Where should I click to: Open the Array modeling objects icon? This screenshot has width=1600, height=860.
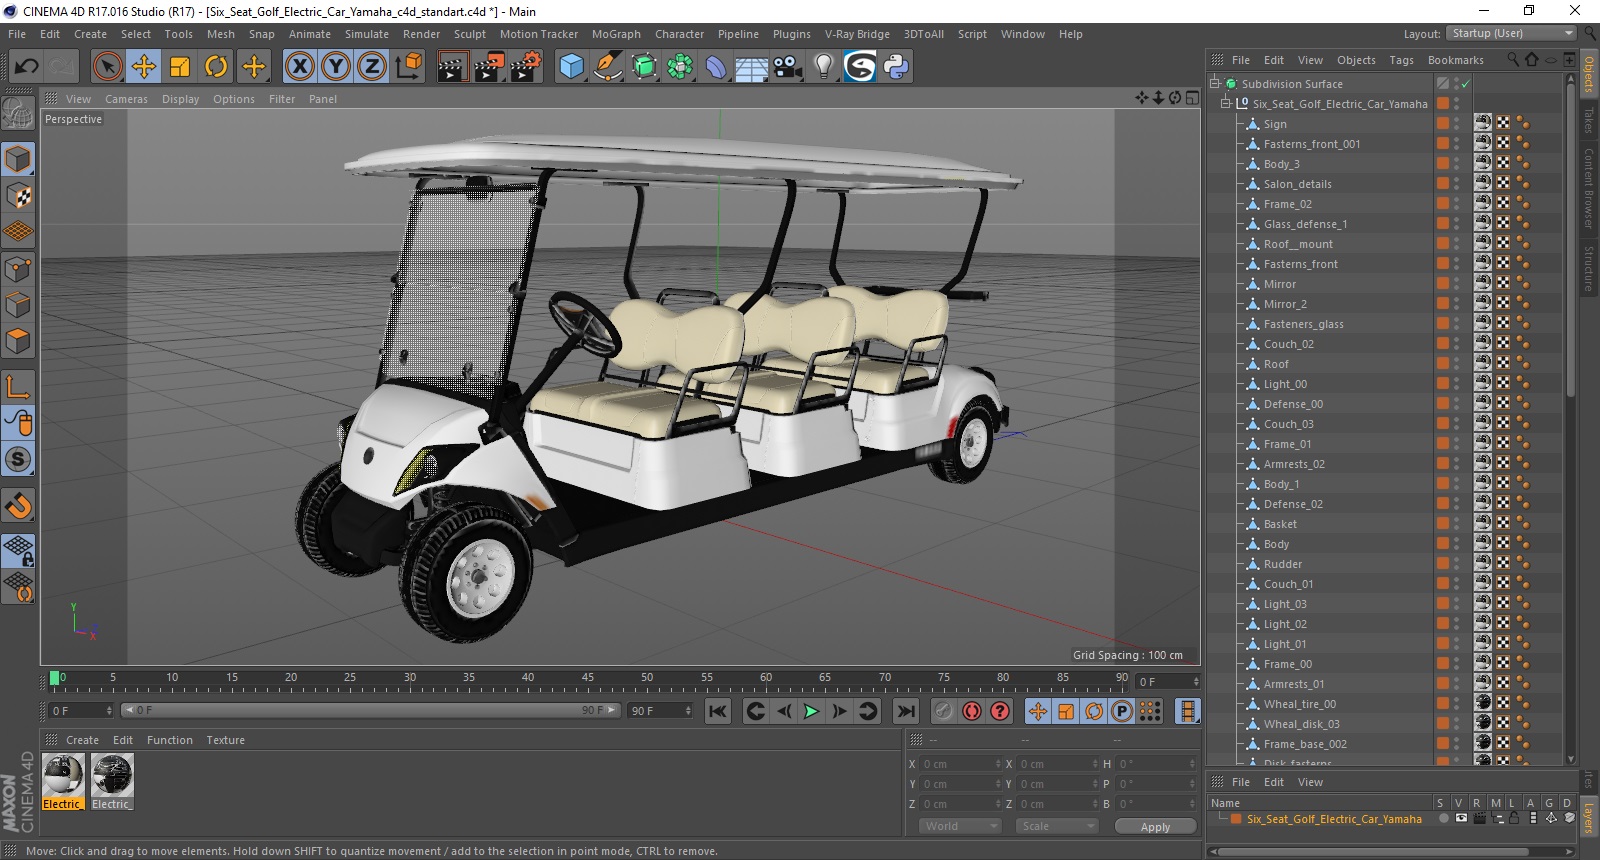click(x=680, y=67)
